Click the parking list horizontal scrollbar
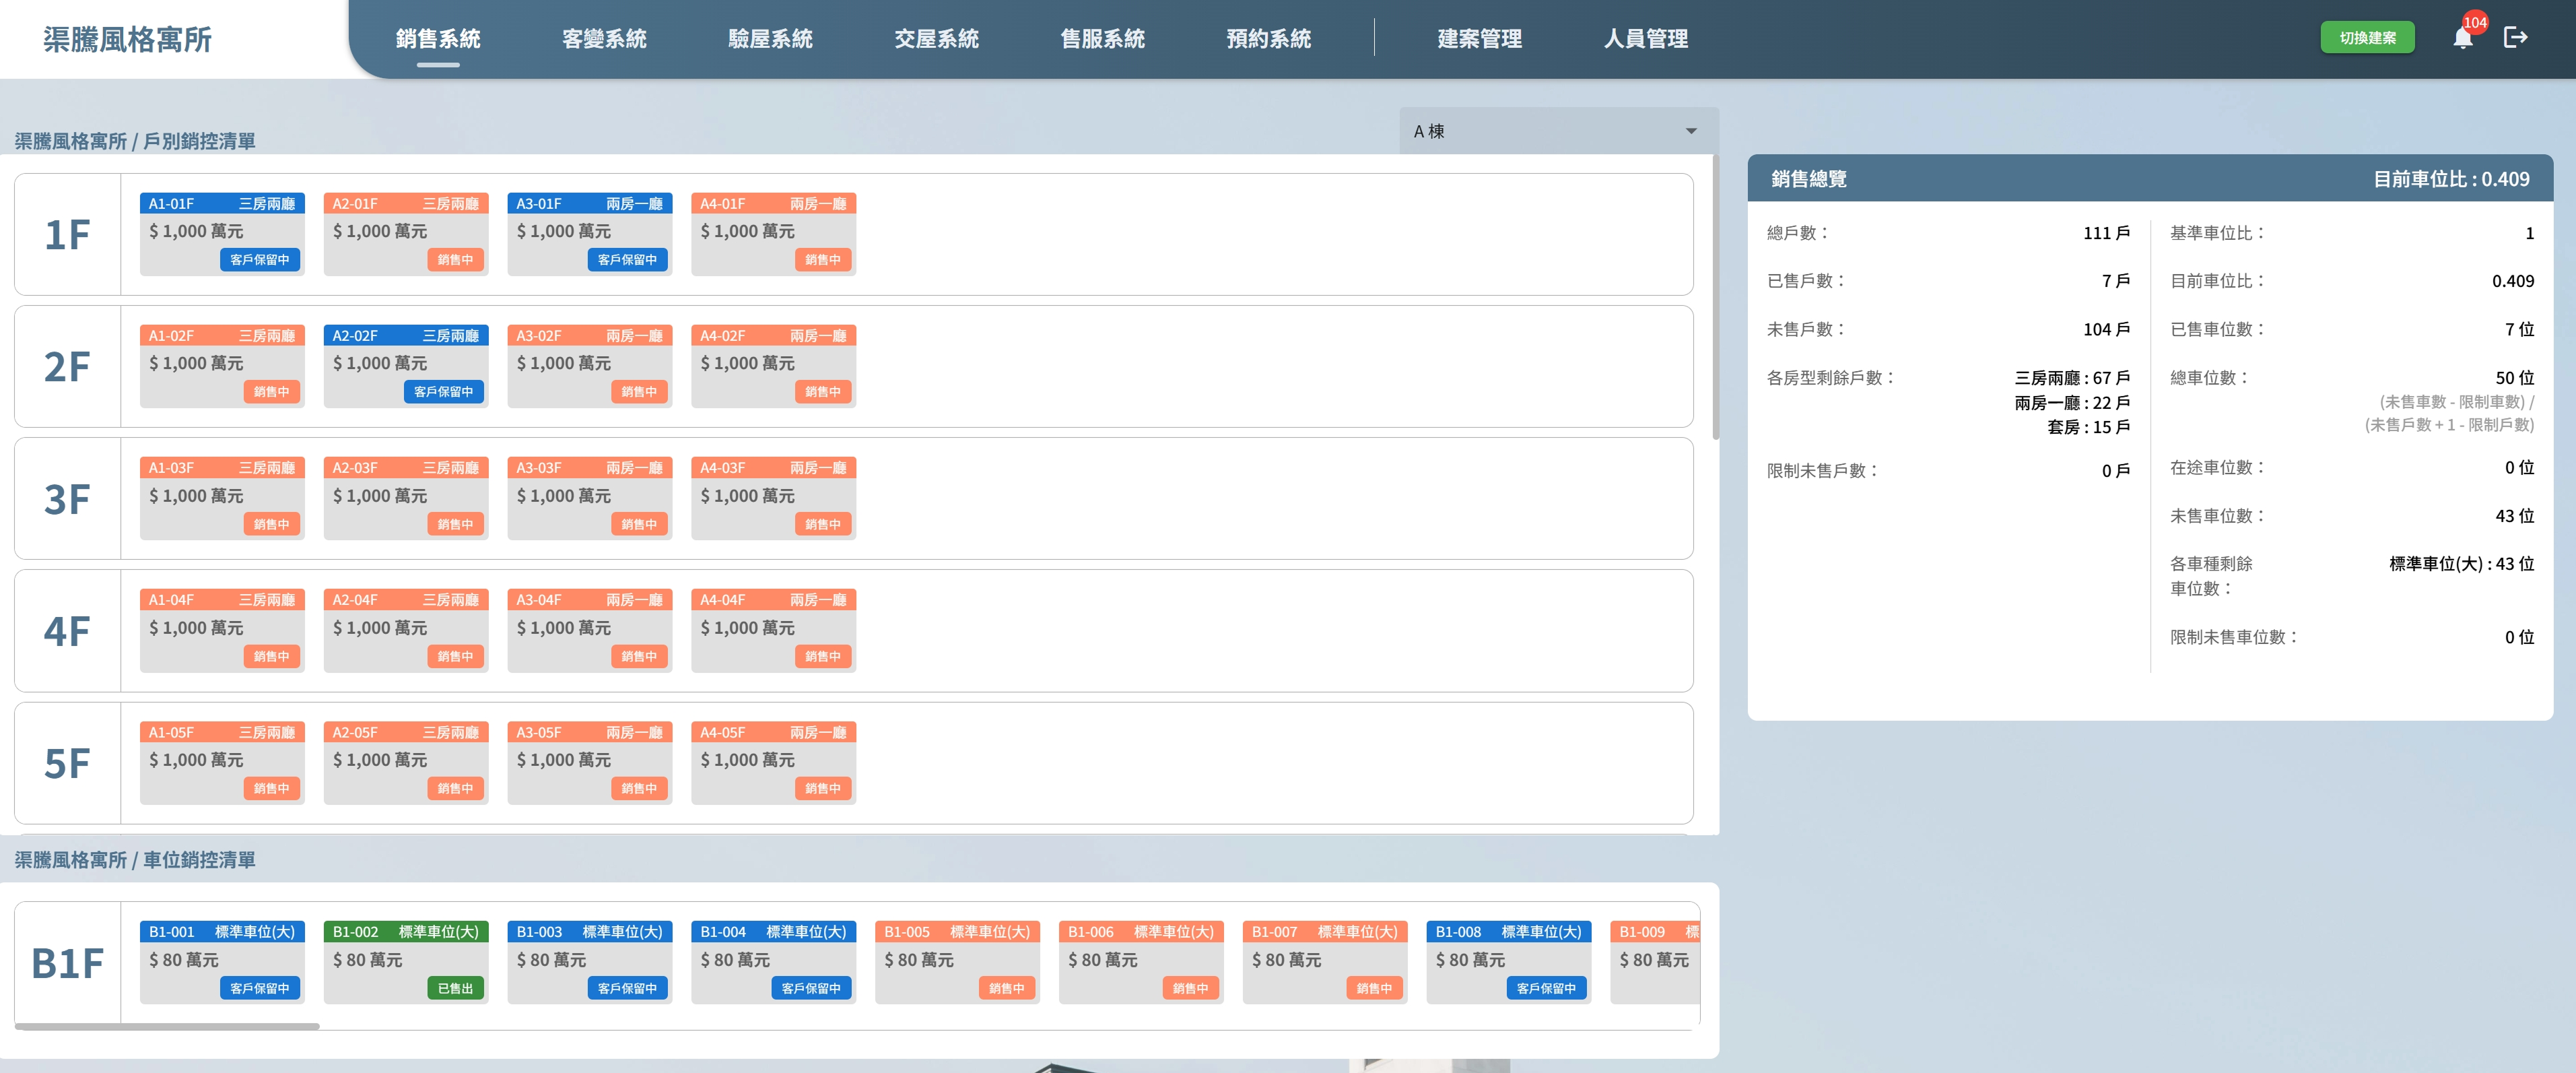This screenshot has width=2576, height=1073. tap(167, 1026)
